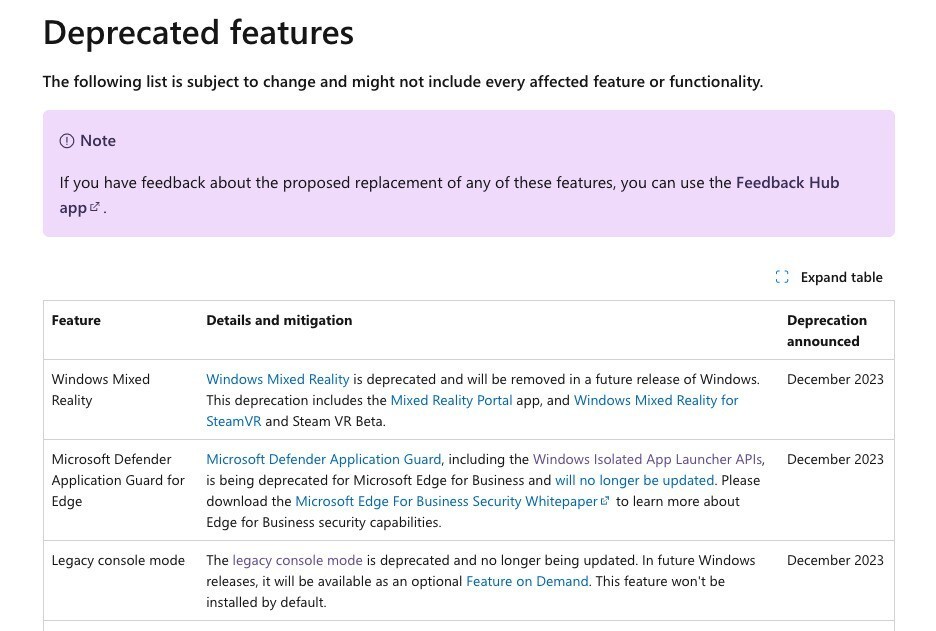The width and height of the screenshot is (936, 631).
Task: Click the Expand table icon
Action: (x=782, y=277)
